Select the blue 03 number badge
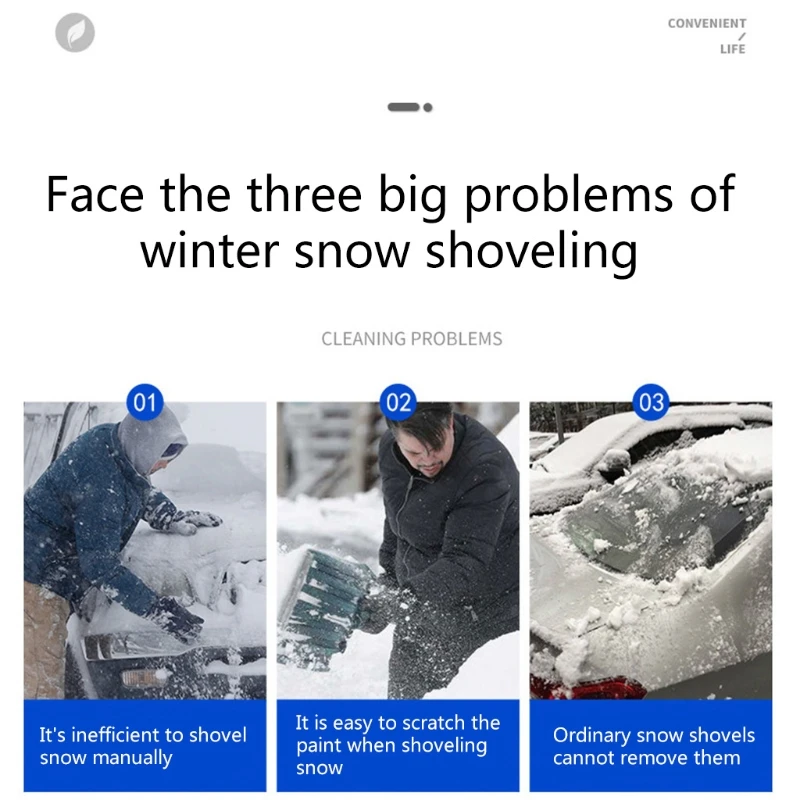 tap(651, 402)
